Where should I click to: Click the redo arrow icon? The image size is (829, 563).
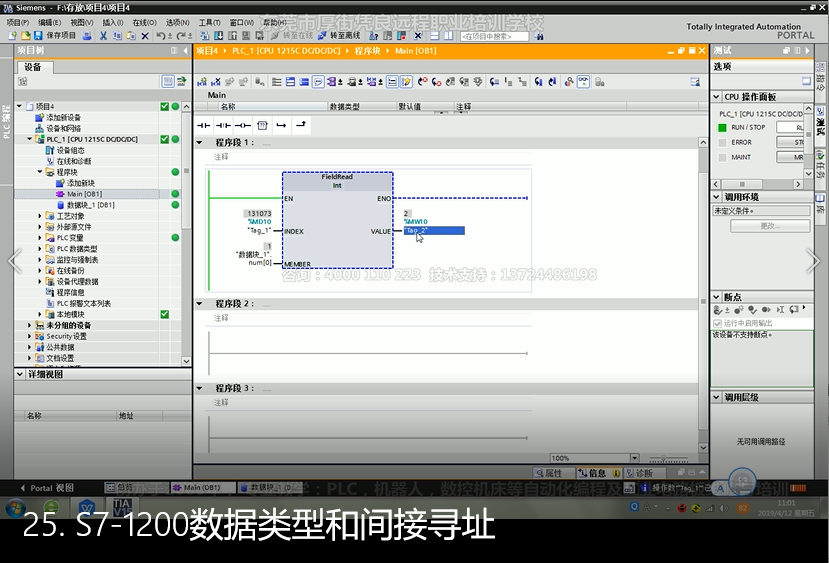181,36
